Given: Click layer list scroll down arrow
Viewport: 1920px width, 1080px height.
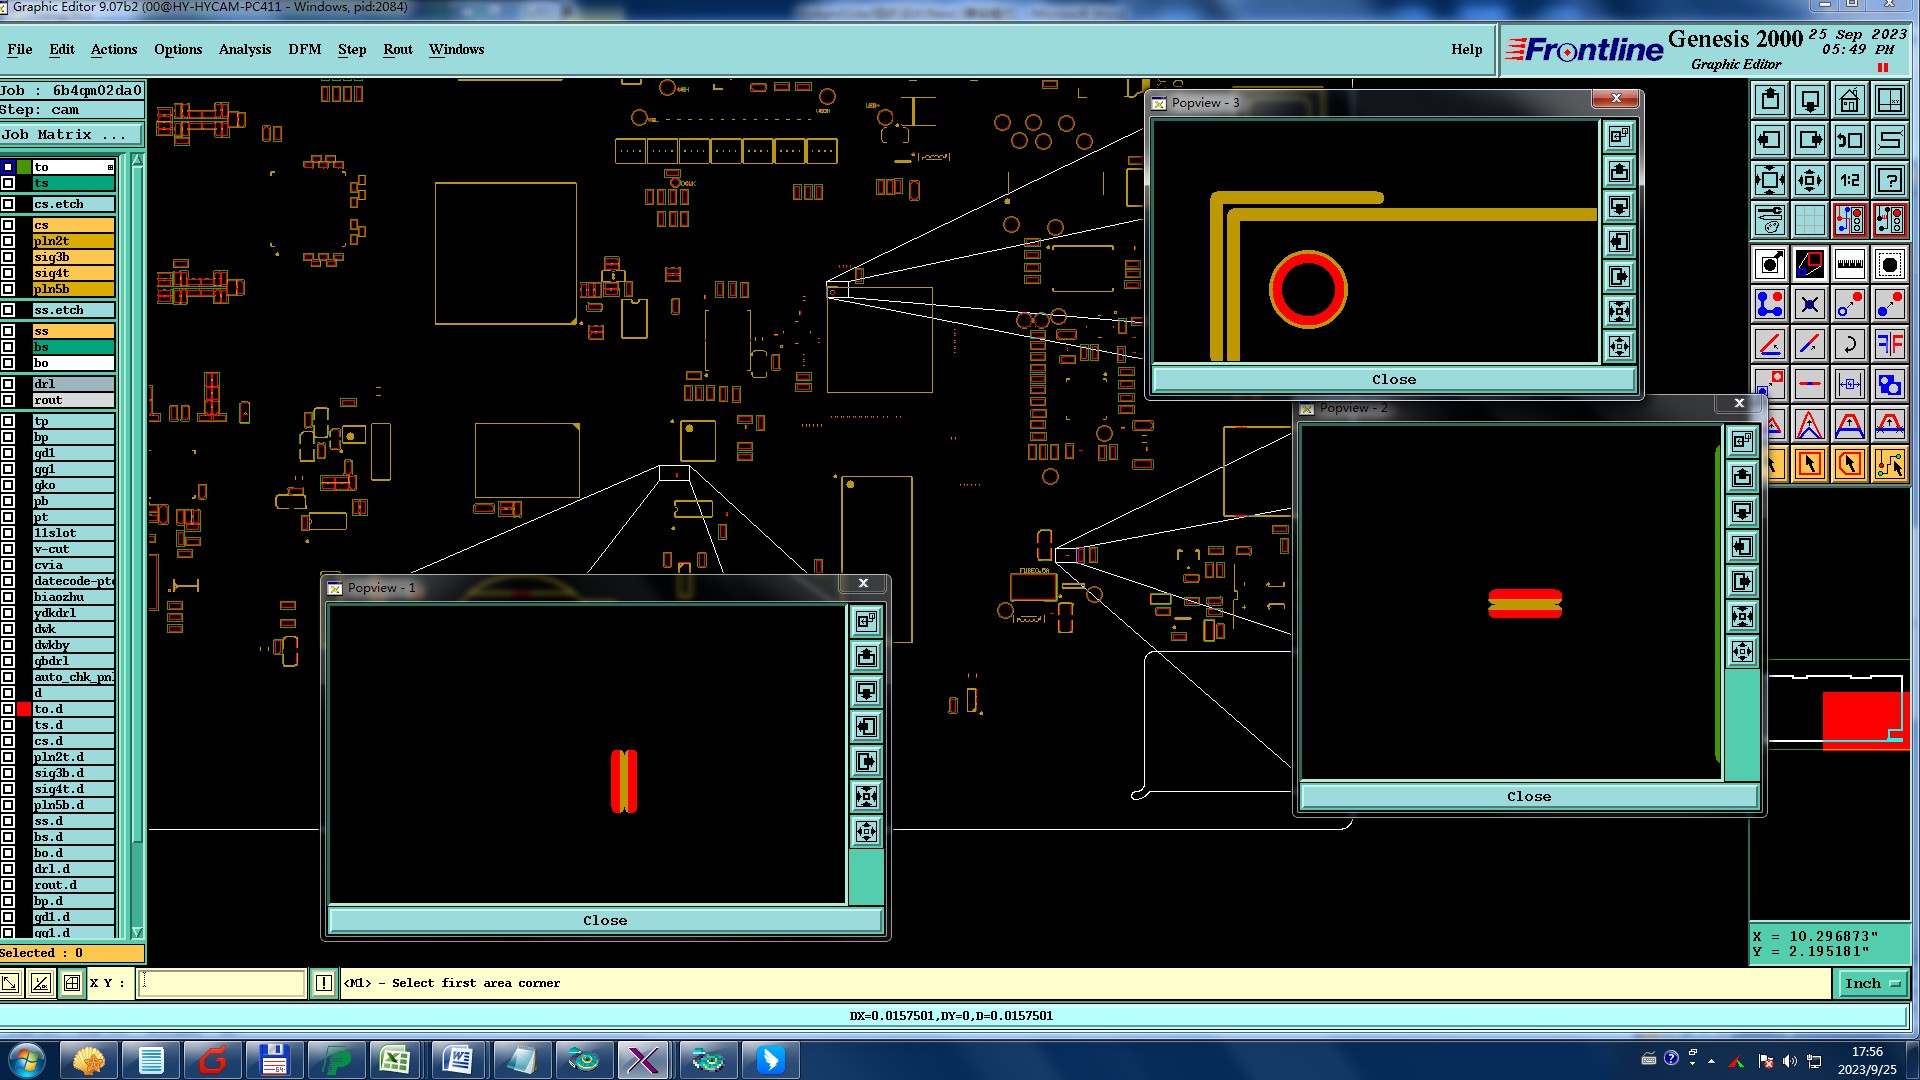Looking at the screenshot, I should click(137, 932).
